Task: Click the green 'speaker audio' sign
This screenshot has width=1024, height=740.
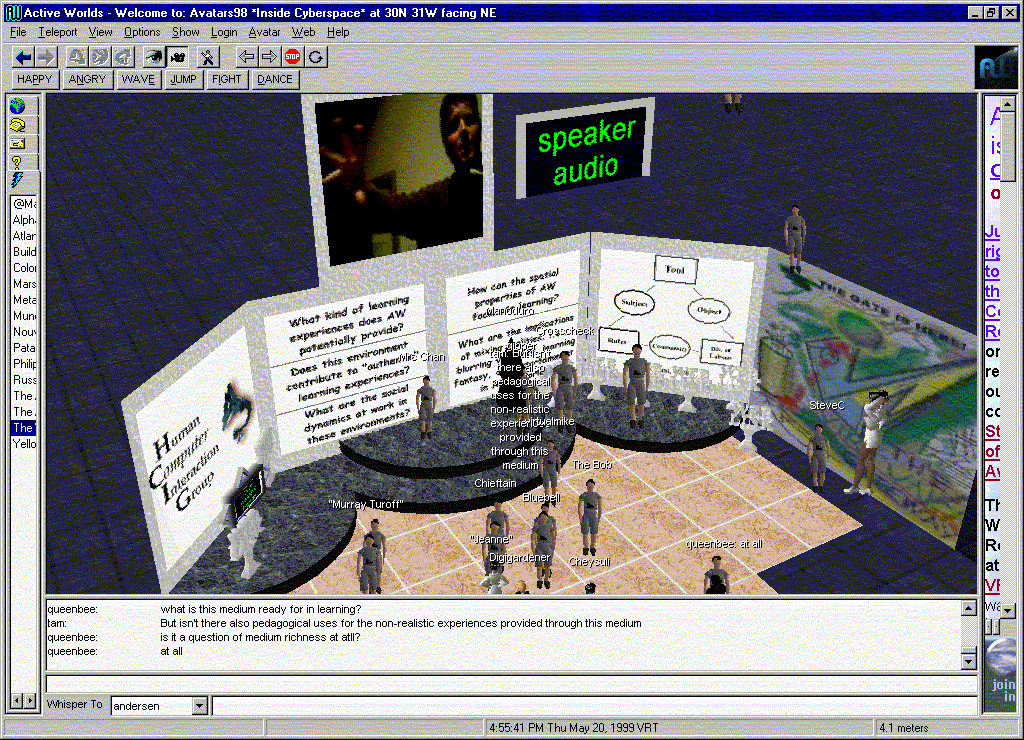Action: pyautogui.click(x=585, y=149)
